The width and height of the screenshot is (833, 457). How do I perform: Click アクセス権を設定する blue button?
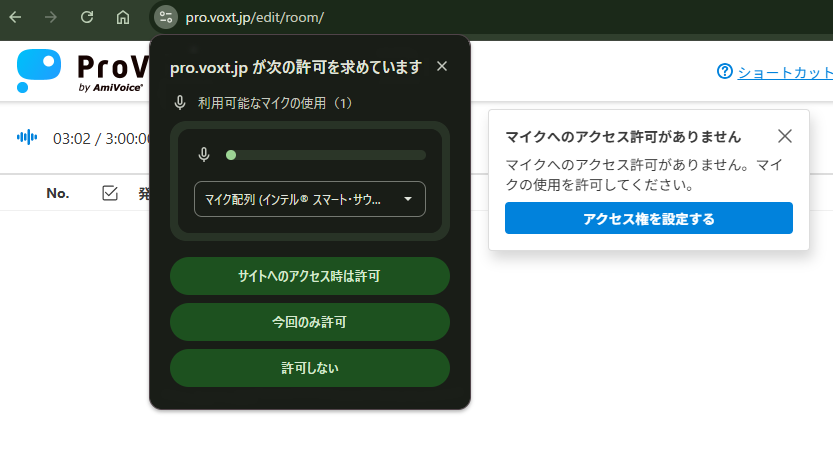(649, 218)
